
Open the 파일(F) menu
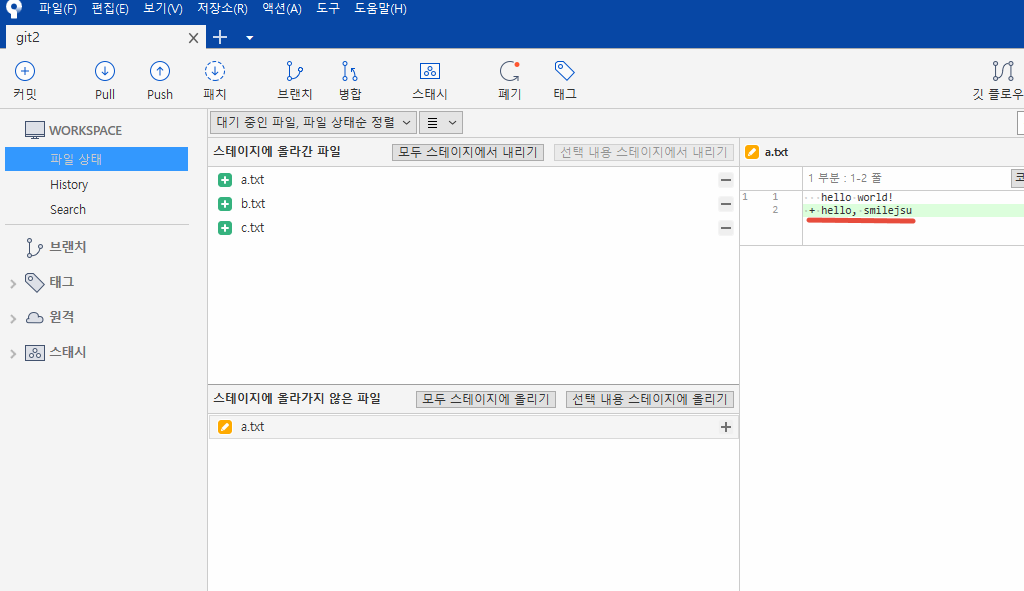[x=57, y=8]
